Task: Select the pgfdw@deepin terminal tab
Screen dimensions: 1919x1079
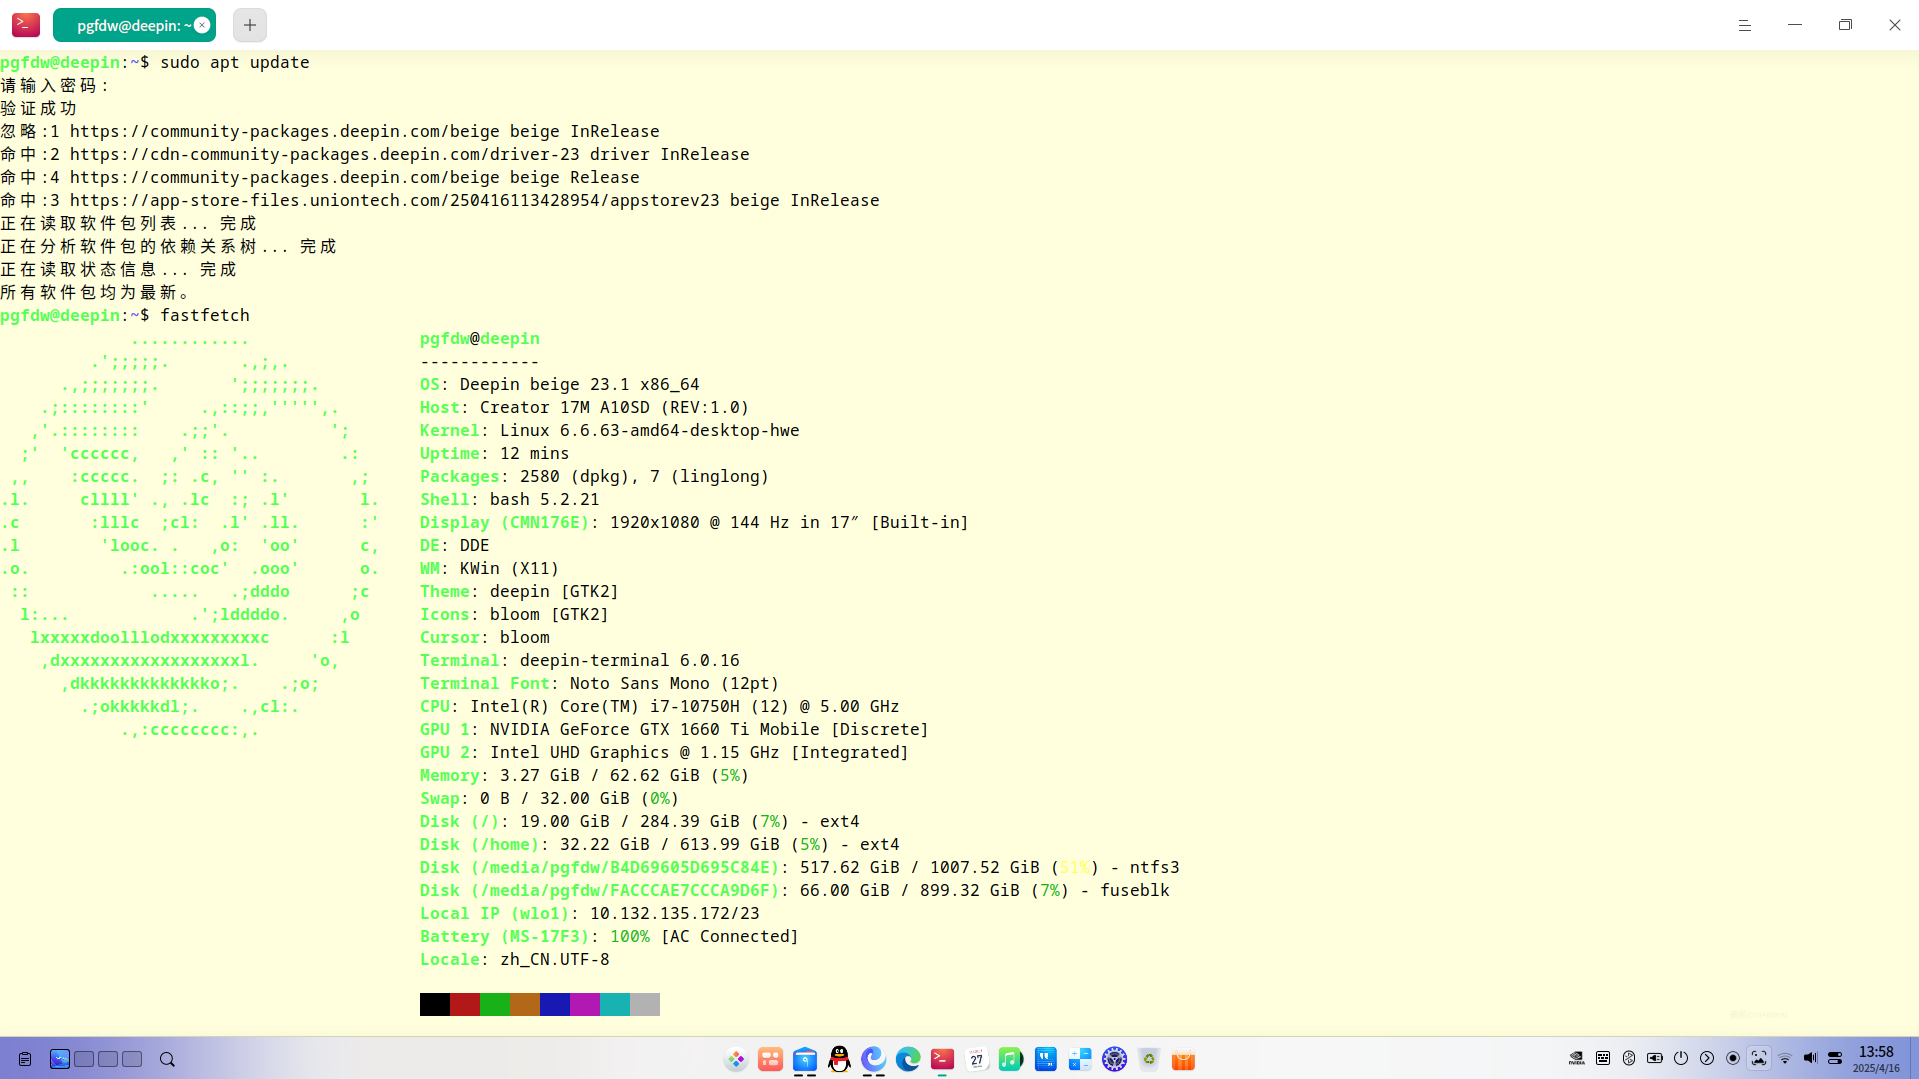Action: click(133, 25)
